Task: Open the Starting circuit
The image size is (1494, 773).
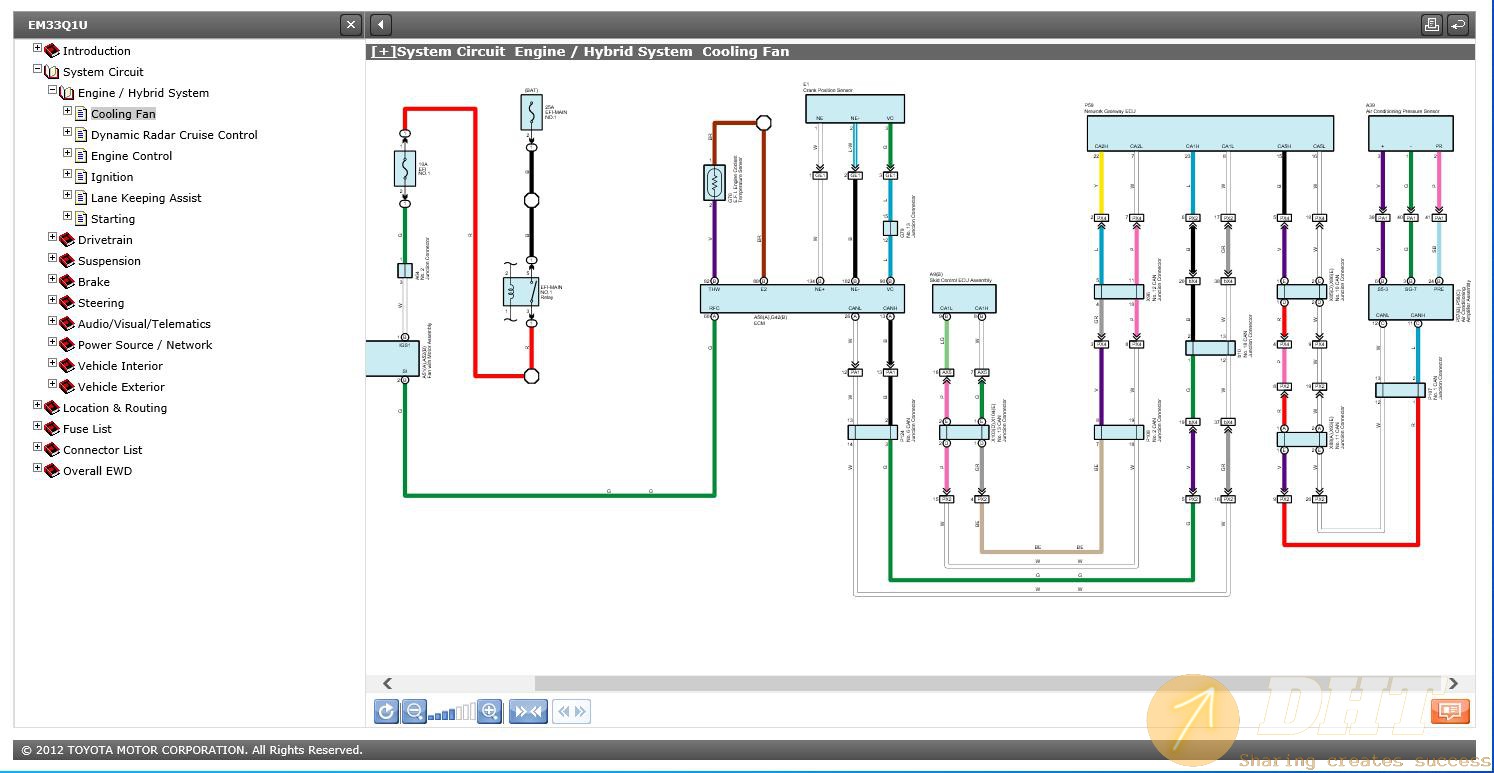Action: [113, 219]
